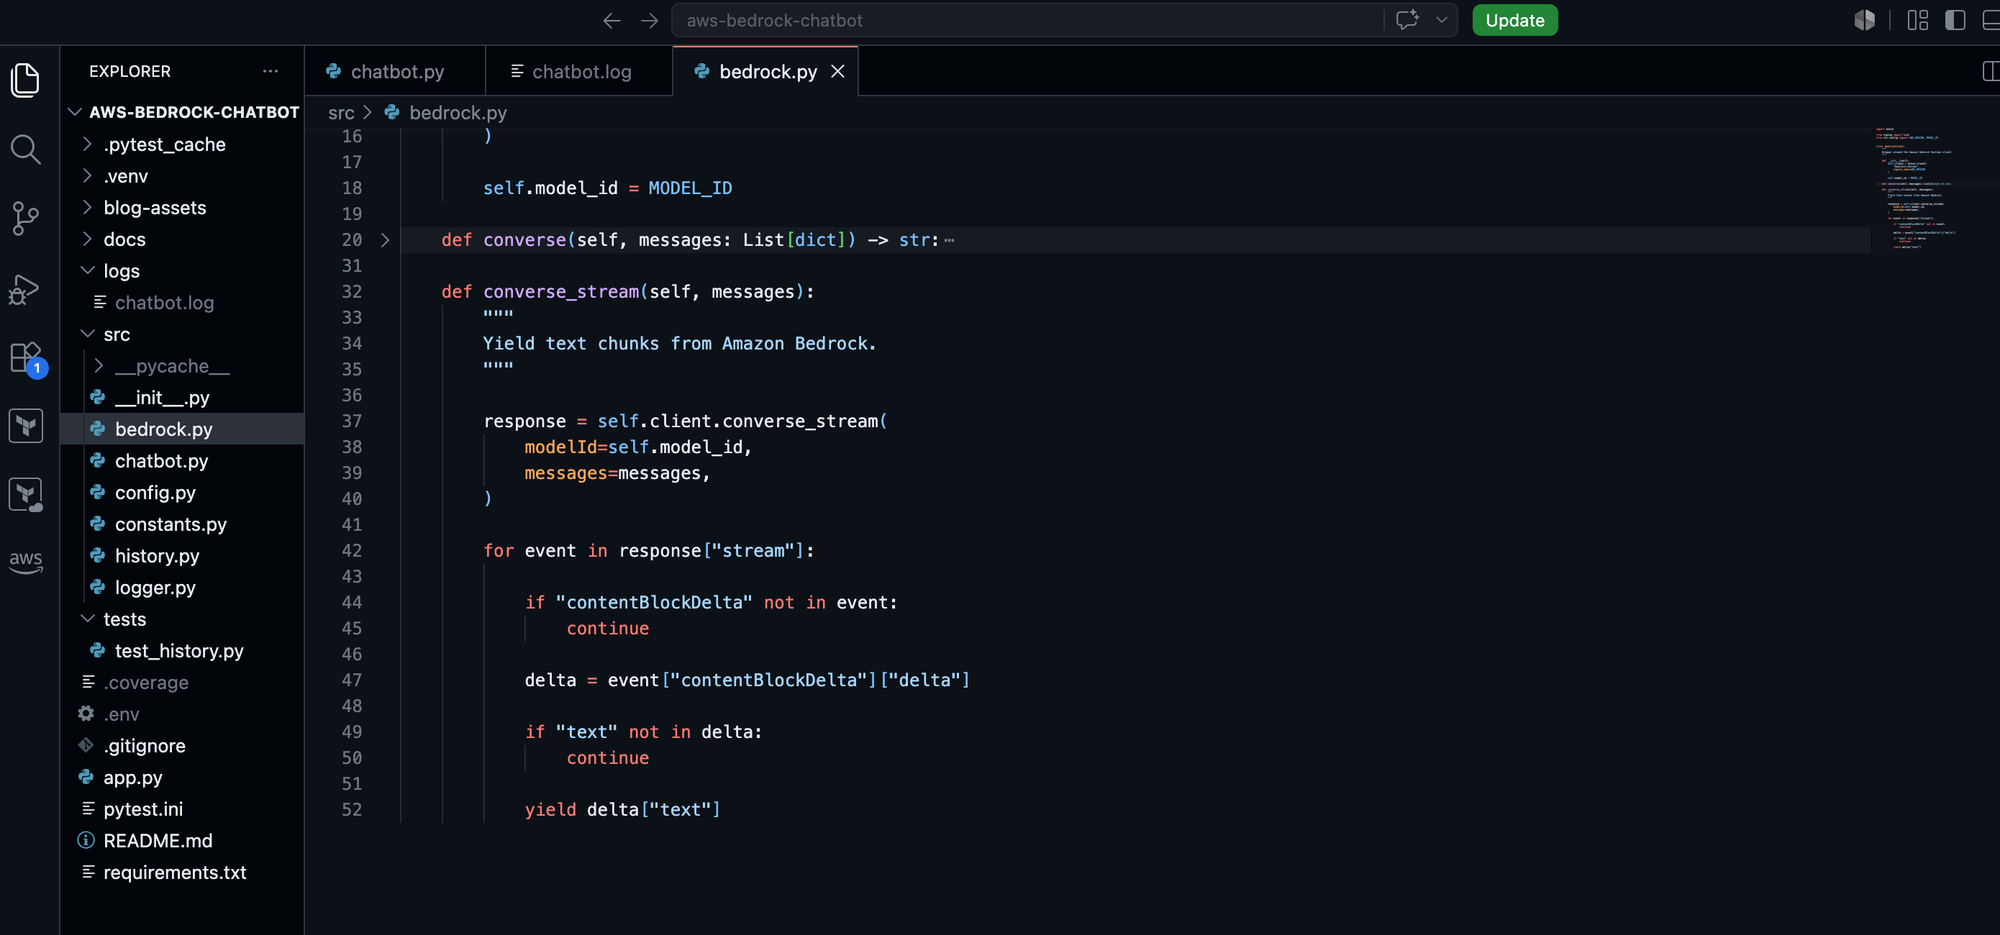Click the folded code ellipsis on line 20
2000x935 pixels.
949,240
